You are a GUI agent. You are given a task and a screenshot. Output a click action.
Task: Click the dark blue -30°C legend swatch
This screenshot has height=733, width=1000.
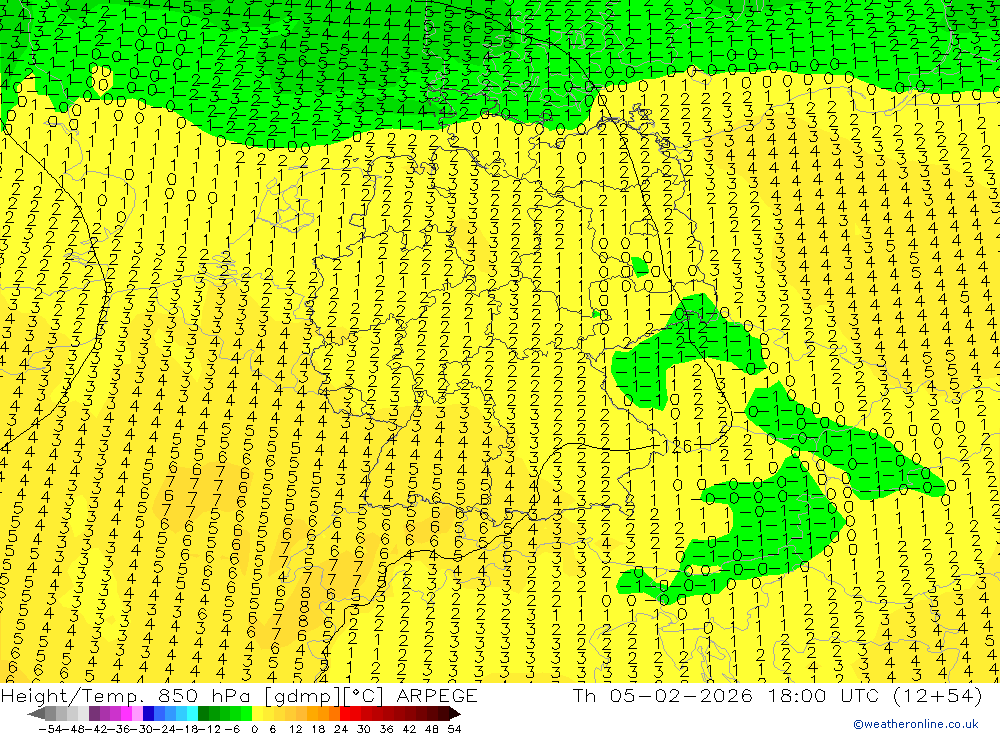pyautogui.click(x=148, y=714)
